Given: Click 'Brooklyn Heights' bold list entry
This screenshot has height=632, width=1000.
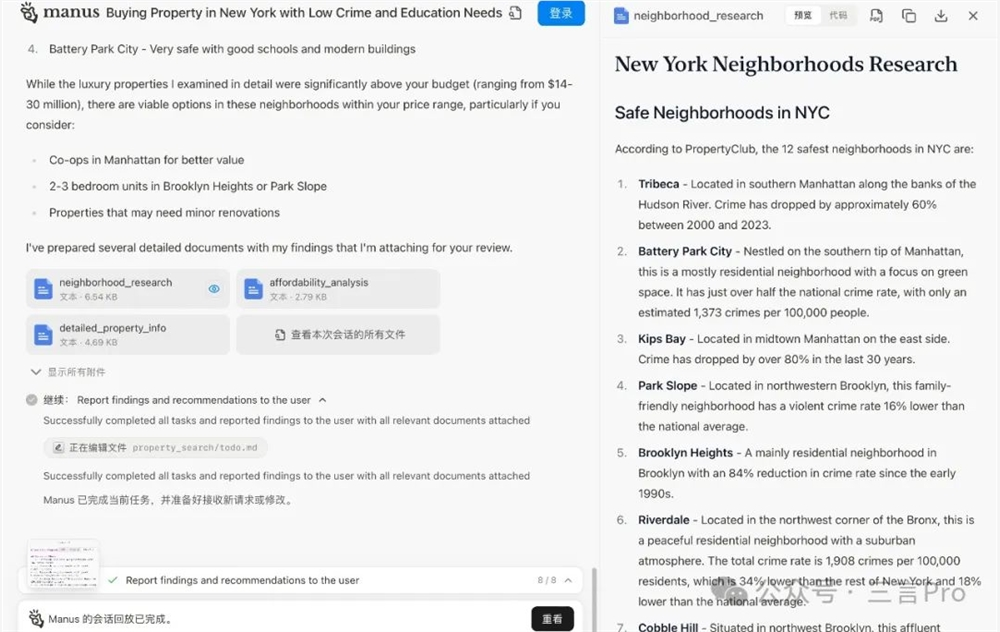Looking at the screenshot, I should pyautogui.click(x=686, y=453).
